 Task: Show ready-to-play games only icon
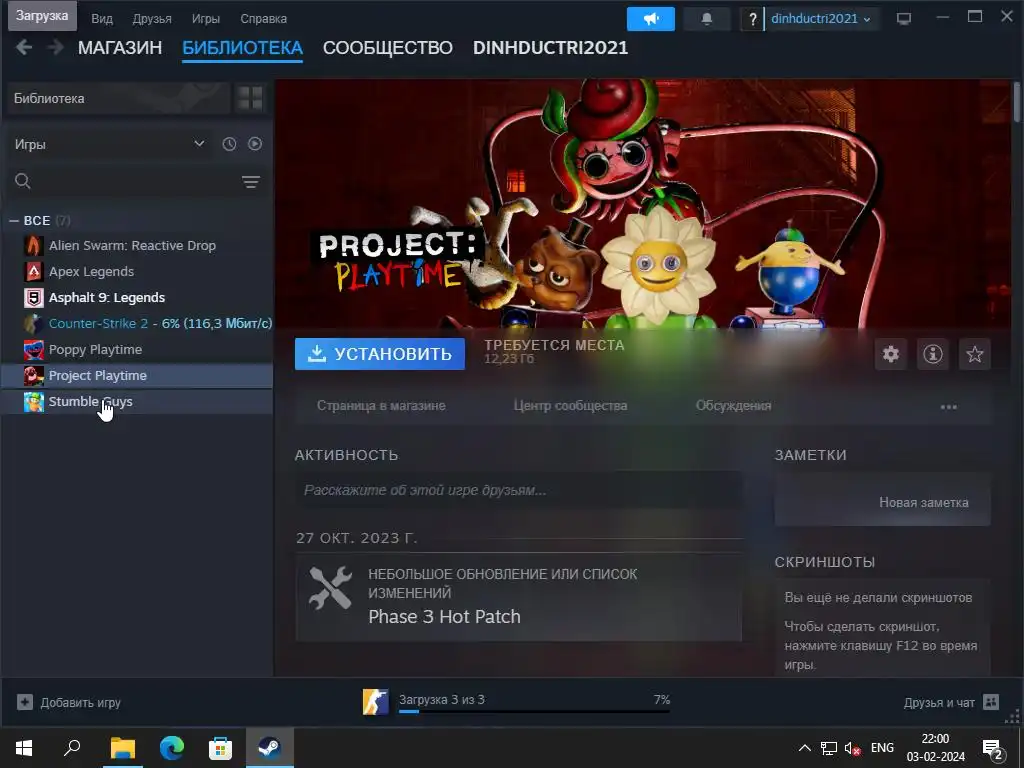pos(255,144)
